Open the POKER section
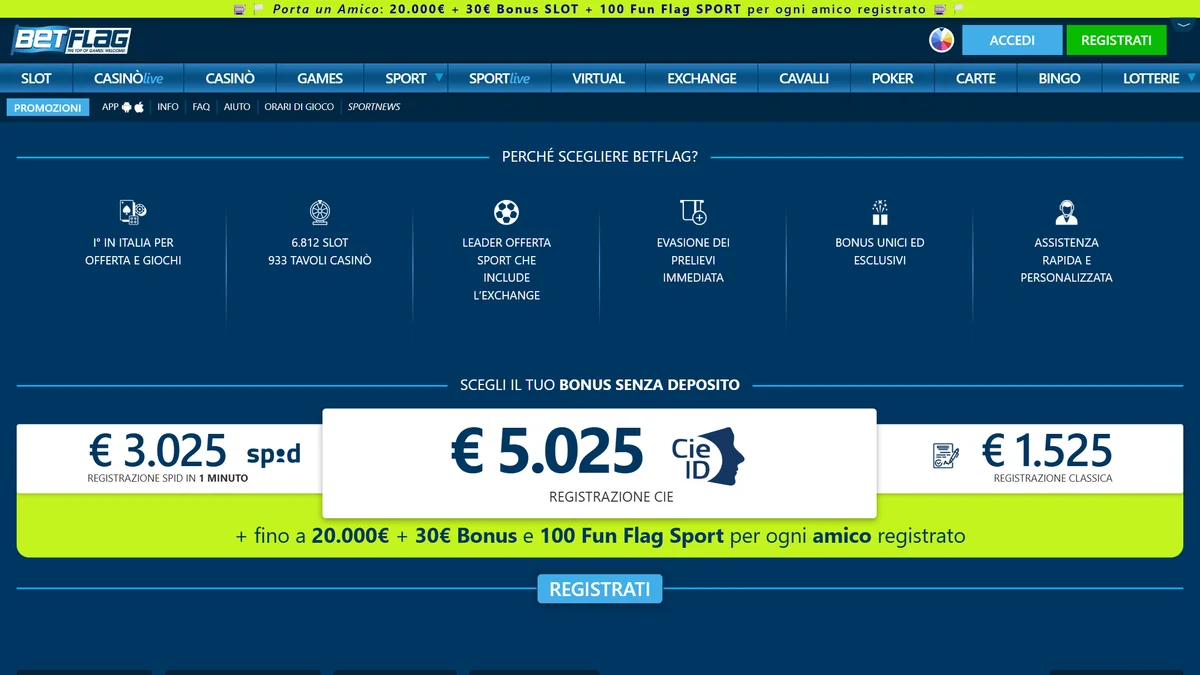Screen dimensions: 1200x675 coord(892,78)
